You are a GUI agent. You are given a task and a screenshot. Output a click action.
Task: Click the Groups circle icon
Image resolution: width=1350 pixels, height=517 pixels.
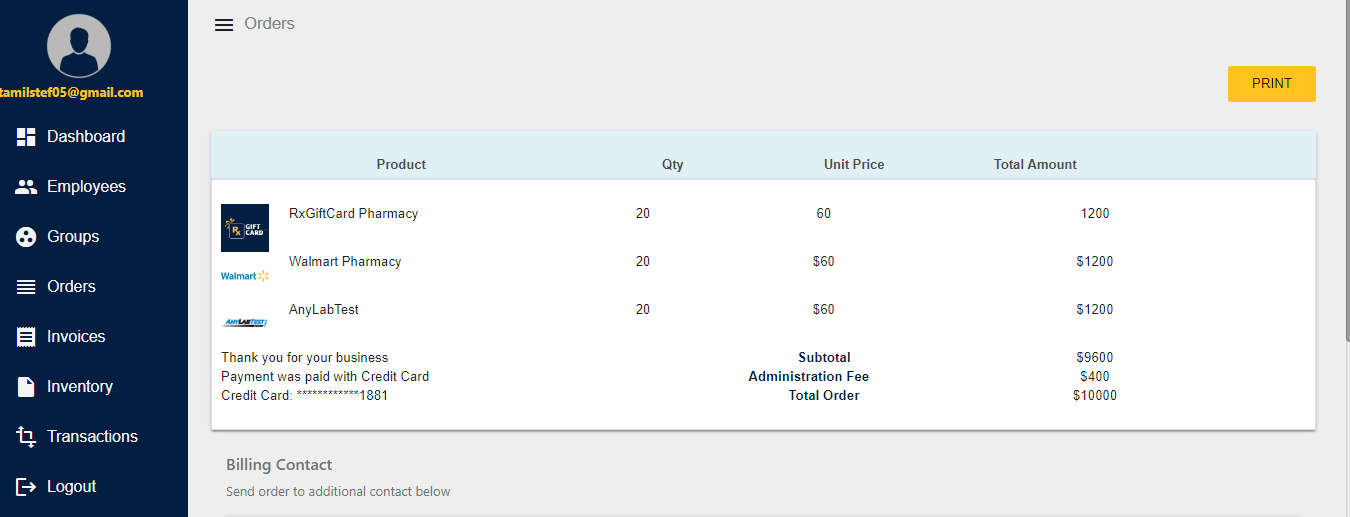(26, 237)
